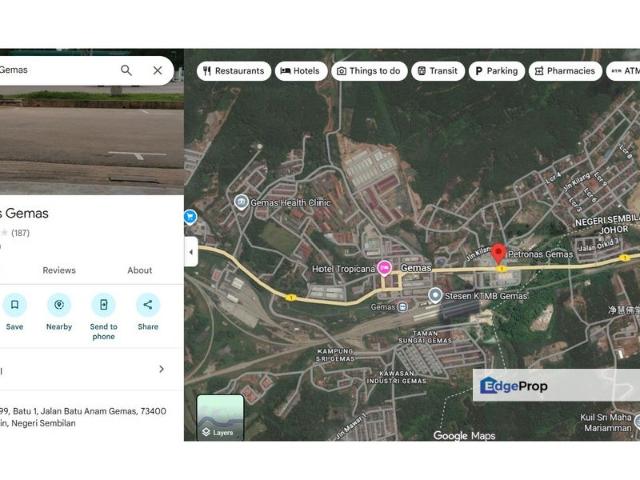The image size is (640, 480).
Task: Select the Stesen KTMB Gemas marker
Action: point(435,295)
